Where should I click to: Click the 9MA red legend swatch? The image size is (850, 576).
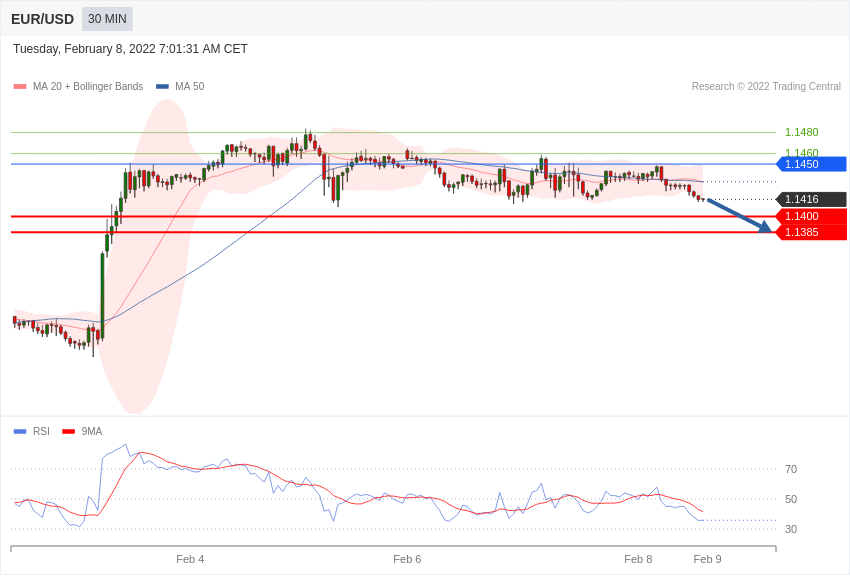[69, 432]
